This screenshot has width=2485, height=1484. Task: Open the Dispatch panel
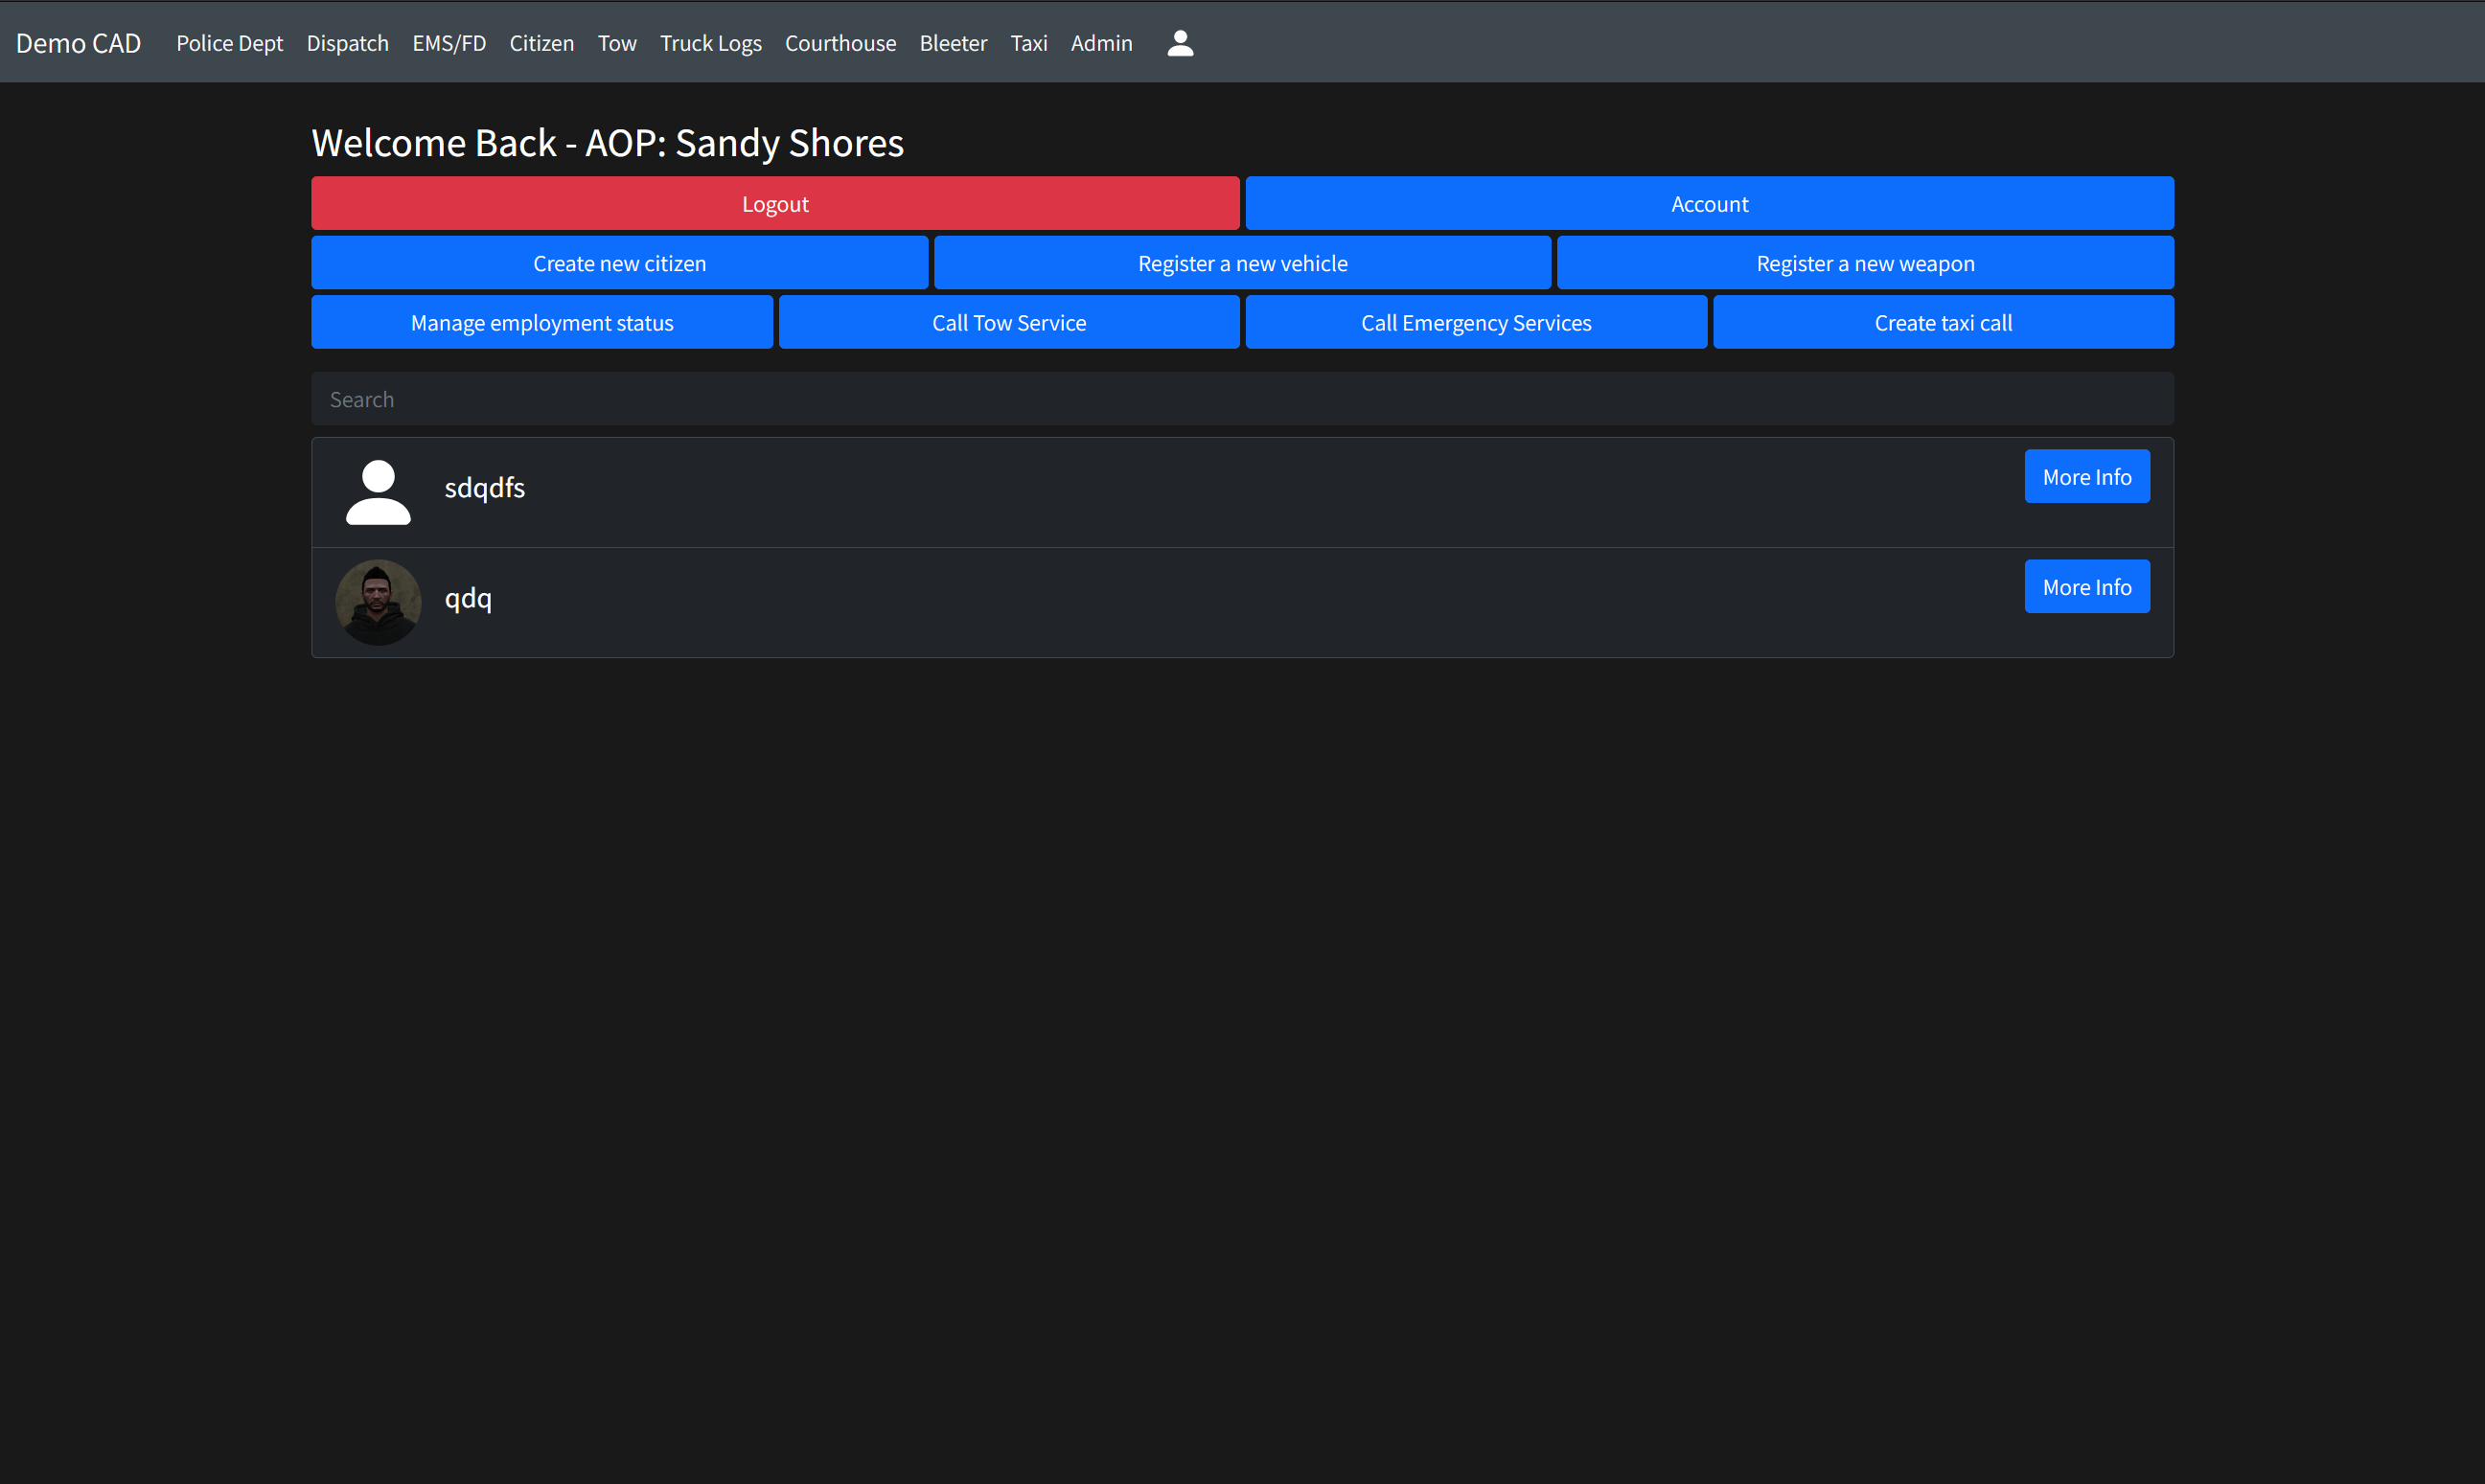(346, 42)
